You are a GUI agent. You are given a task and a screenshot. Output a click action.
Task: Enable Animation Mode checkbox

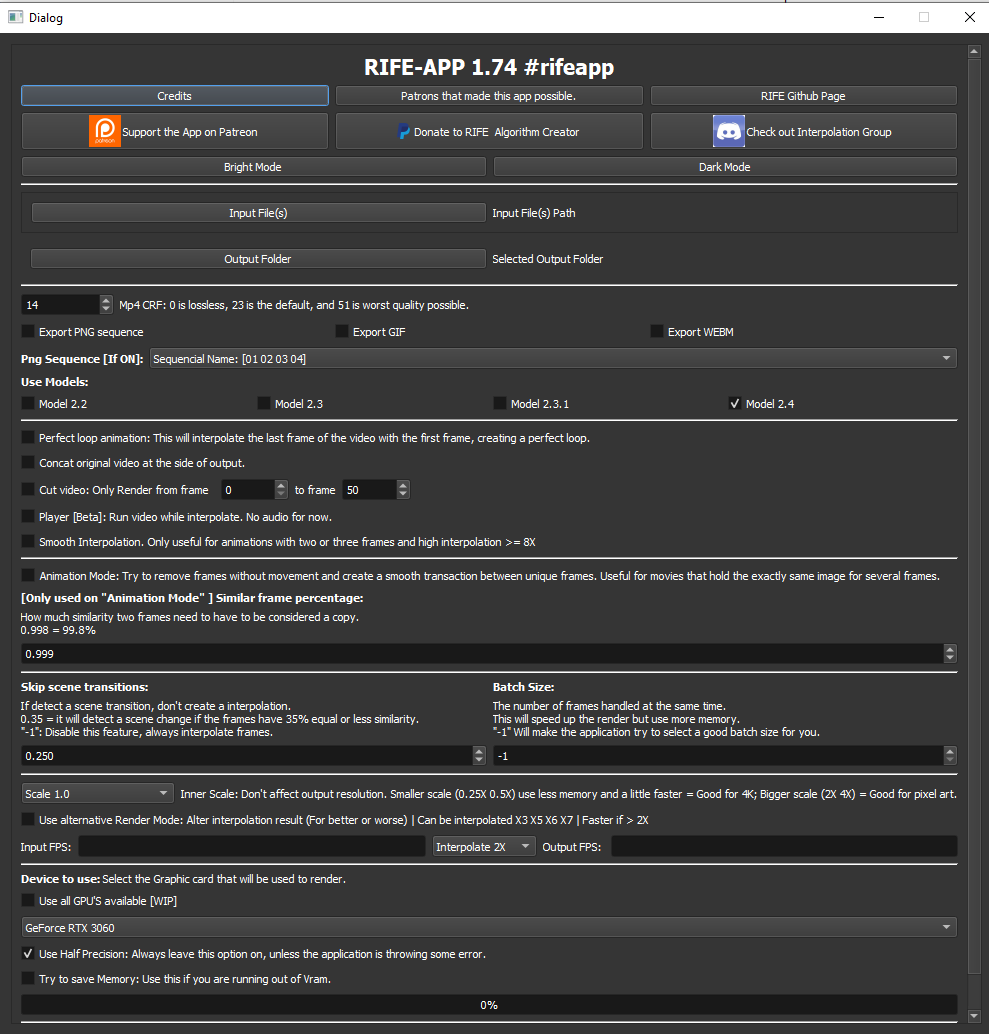point(28,575)
